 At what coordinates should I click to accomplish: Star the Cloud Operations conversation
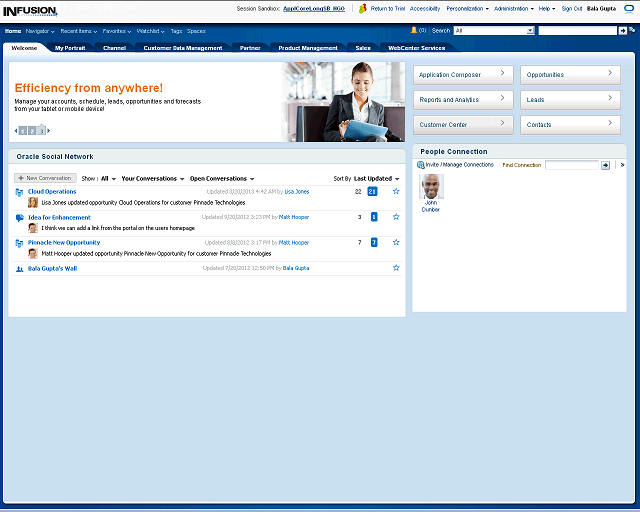396,191
